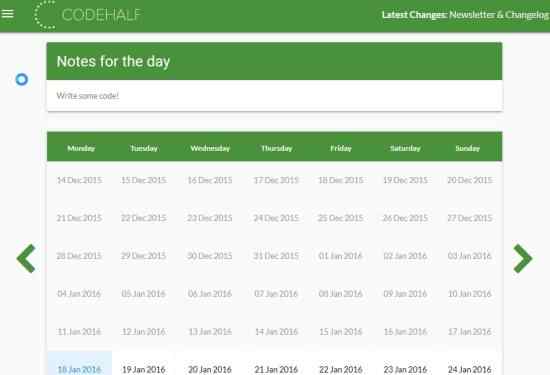Select 06 Jan 2016
Screen dimensions: 550x375
(210, 294)
